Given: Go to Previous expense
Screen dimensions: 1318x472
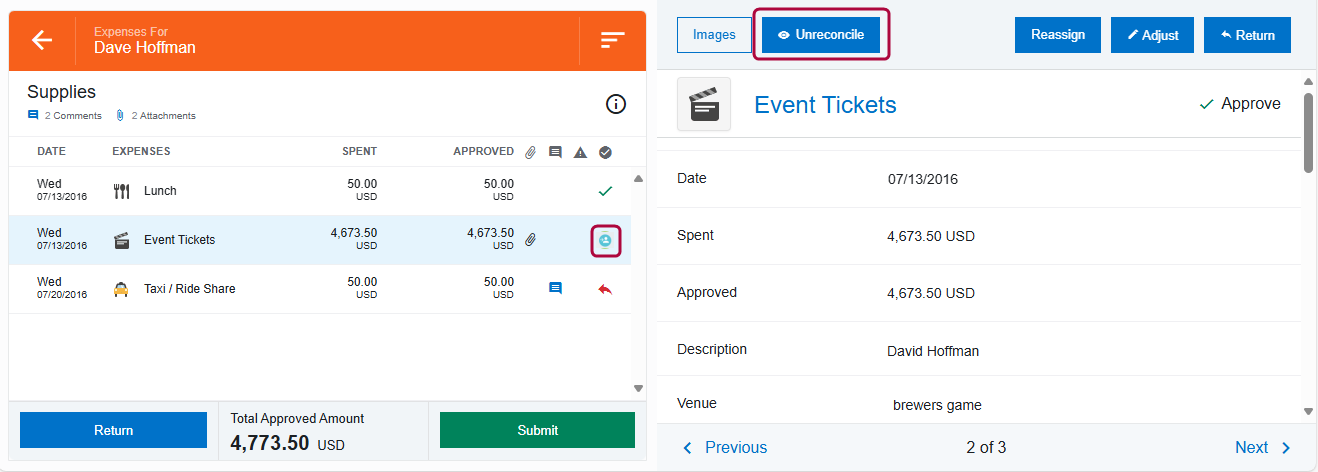Looking at the screenshot, I should click(725, 448).
